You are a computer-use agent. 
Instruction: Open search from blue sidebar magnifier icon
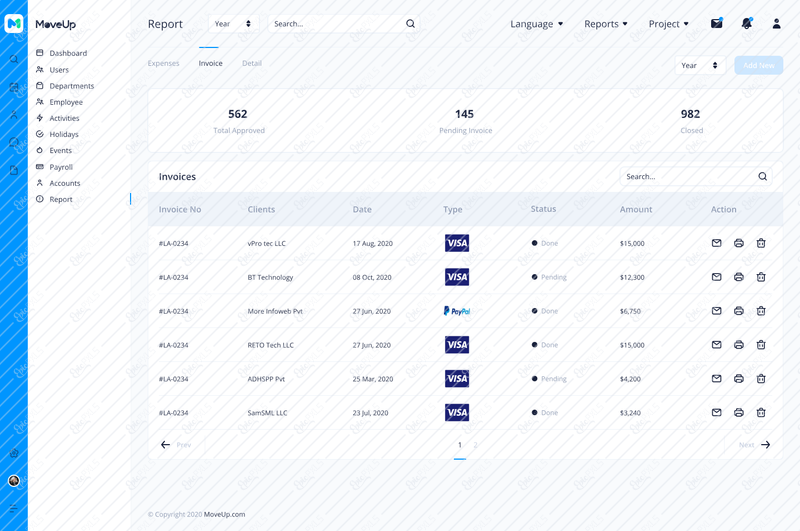coord(14,59)
